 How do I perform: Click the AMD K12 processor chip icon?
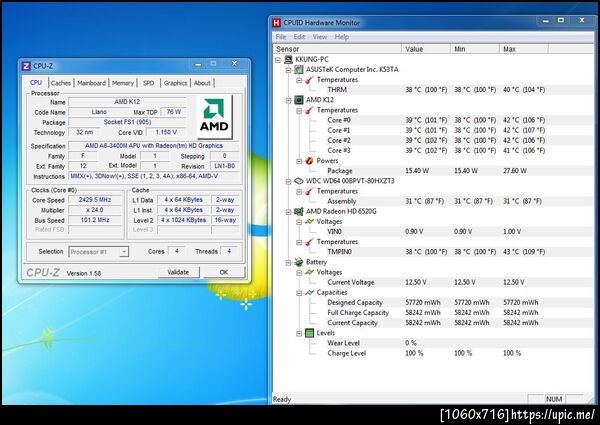pos(299,100)
